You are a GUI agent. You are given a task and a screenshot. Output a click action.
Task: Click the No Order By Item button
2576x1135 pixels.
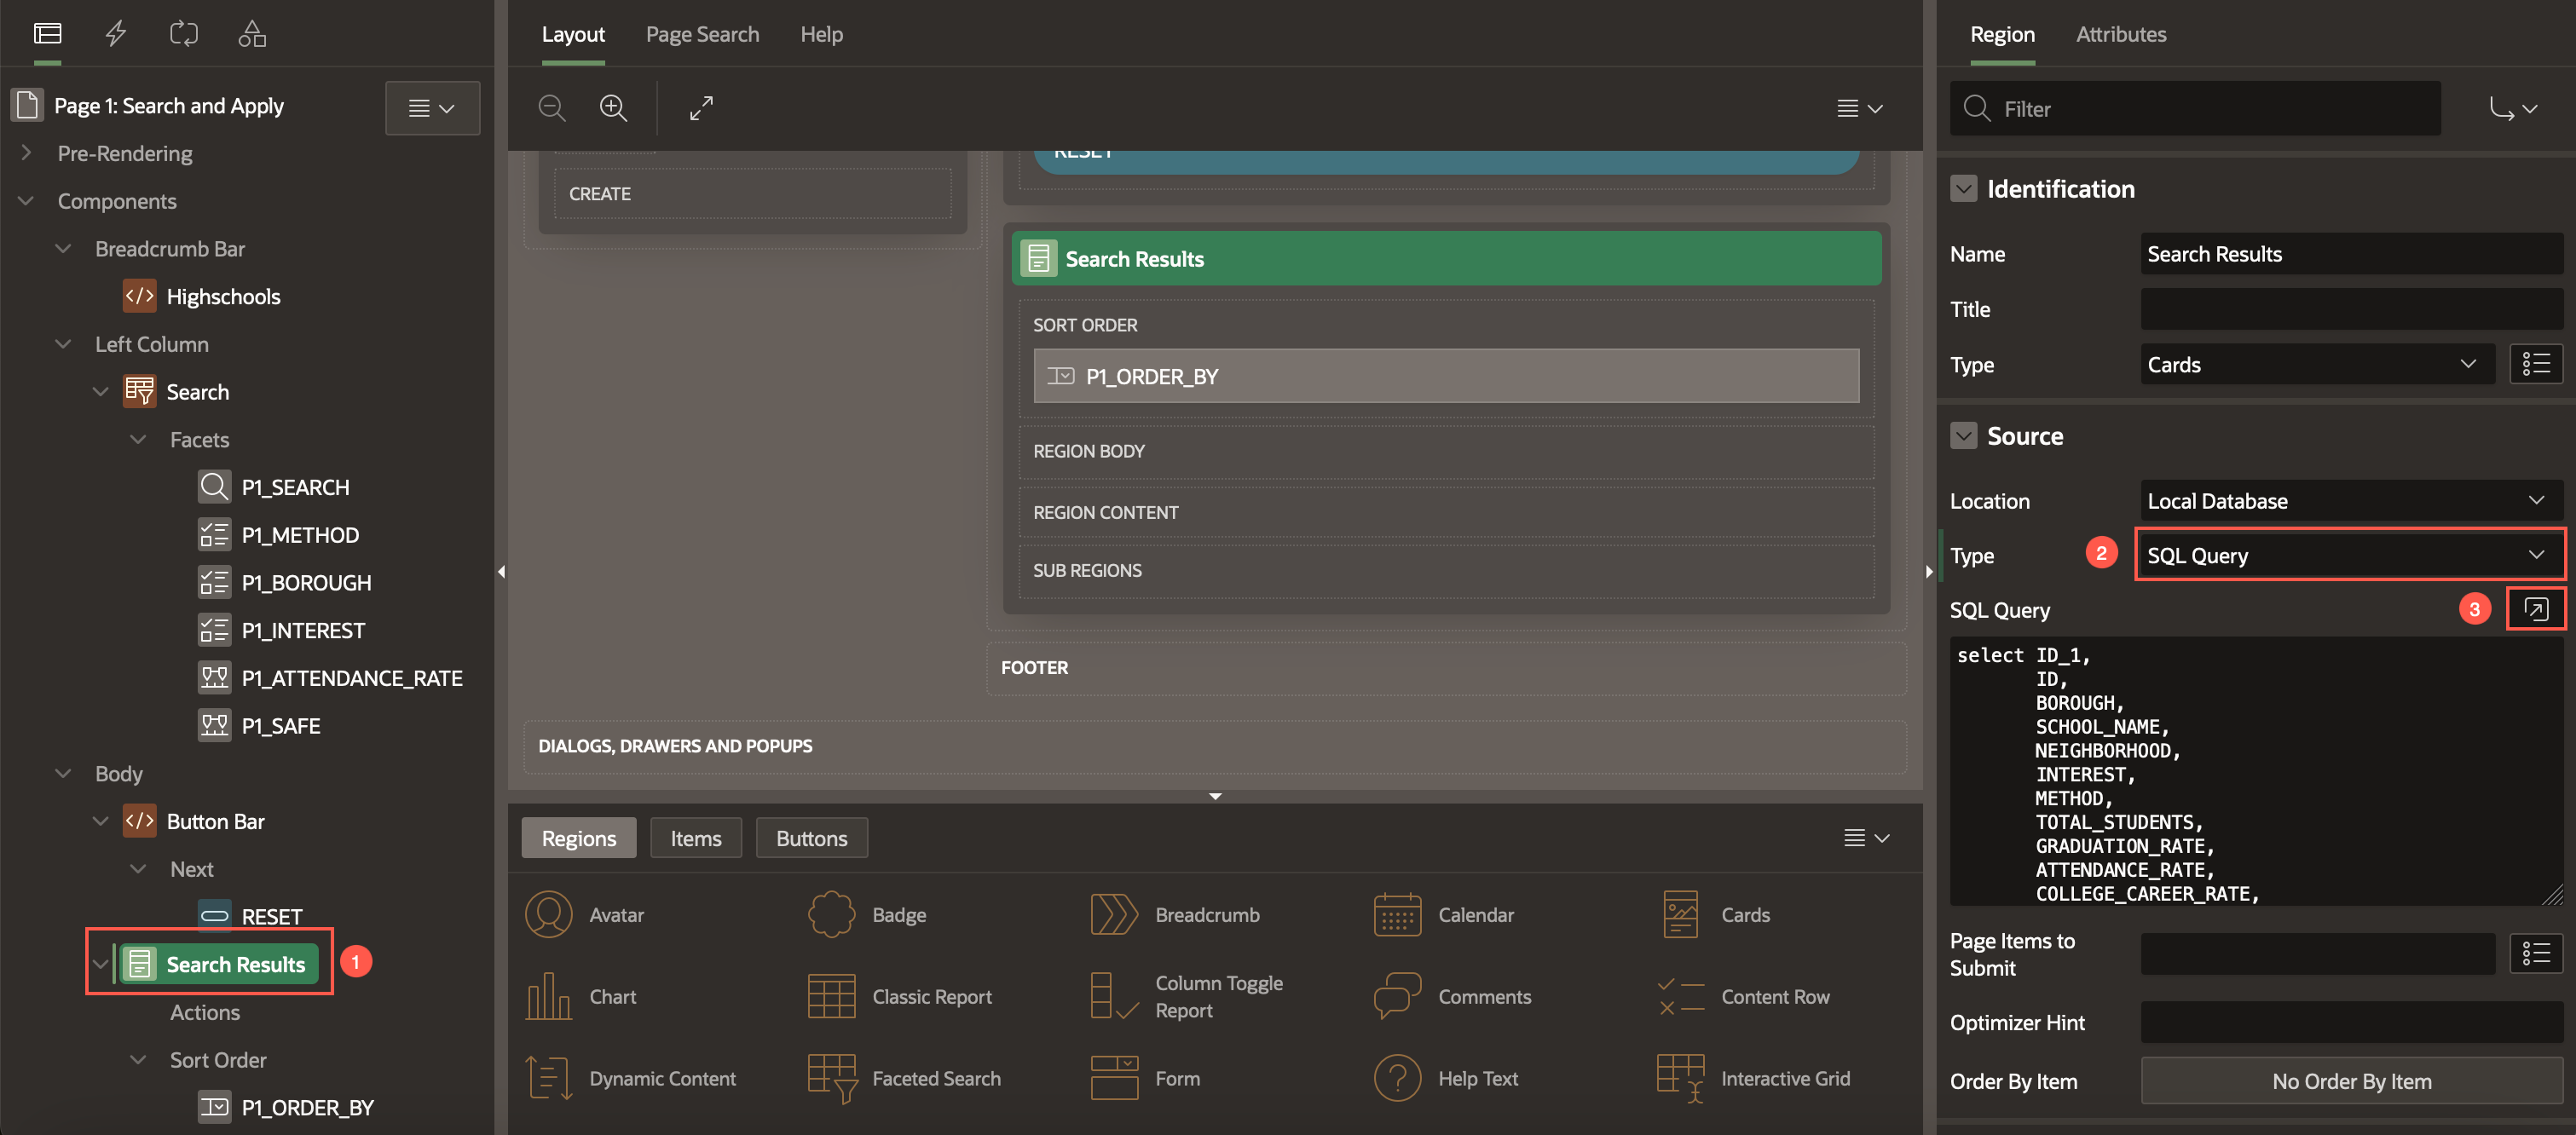(2351, 1081)
